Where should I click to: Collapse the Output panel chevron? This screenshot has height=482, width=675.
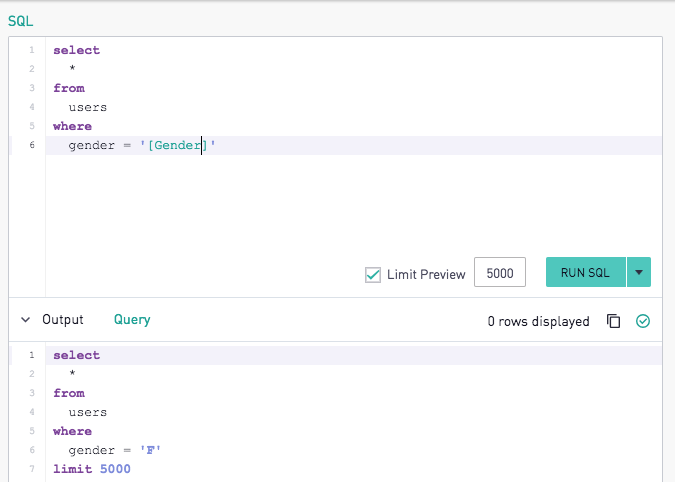click(26, 320)
